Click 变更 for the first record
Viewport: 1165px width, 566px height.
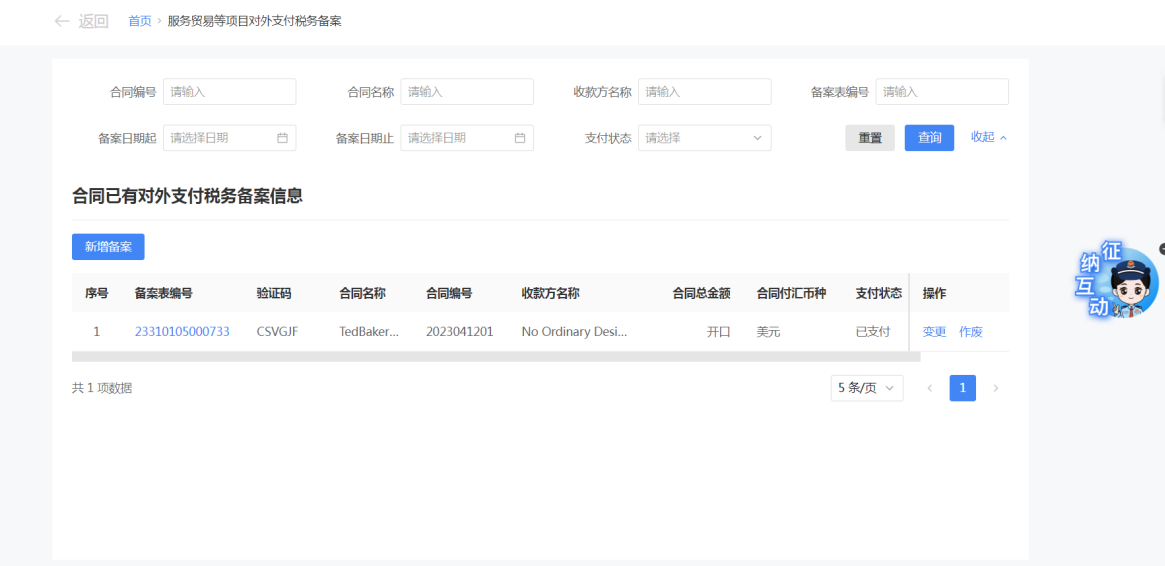coord(934,331)
